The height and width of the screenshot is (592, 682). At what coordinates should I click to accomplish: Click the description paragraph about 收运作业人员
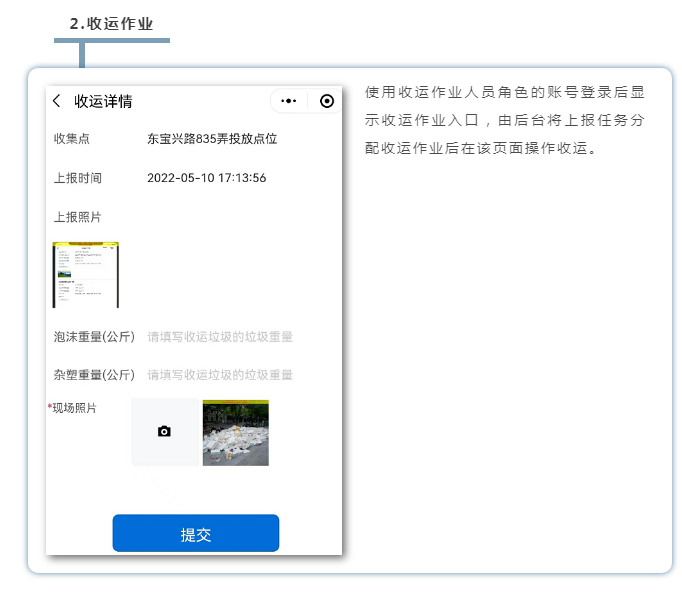coord(504,120)
